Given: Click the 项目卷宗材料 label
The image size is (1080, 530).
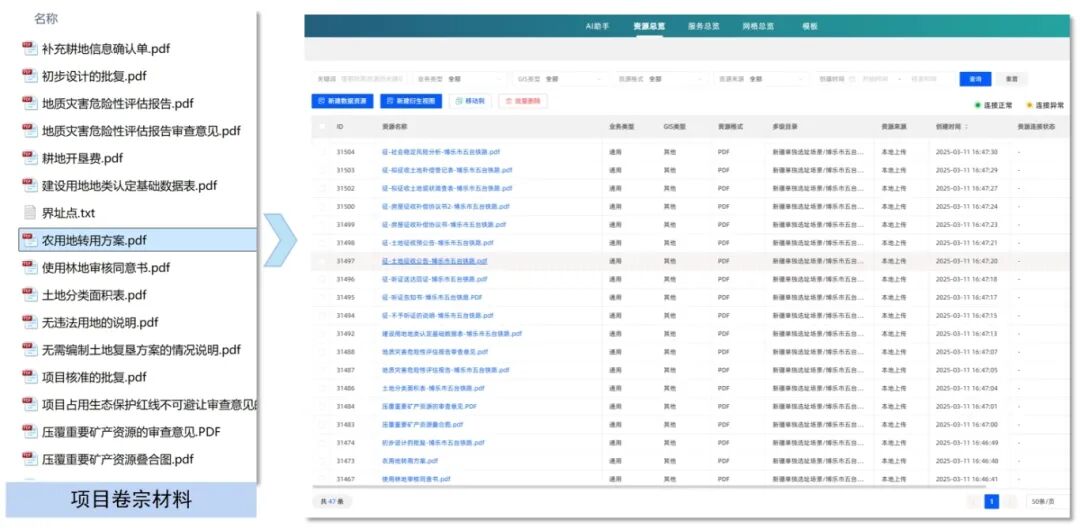Looking at the screenshot, I should point(131,500).
